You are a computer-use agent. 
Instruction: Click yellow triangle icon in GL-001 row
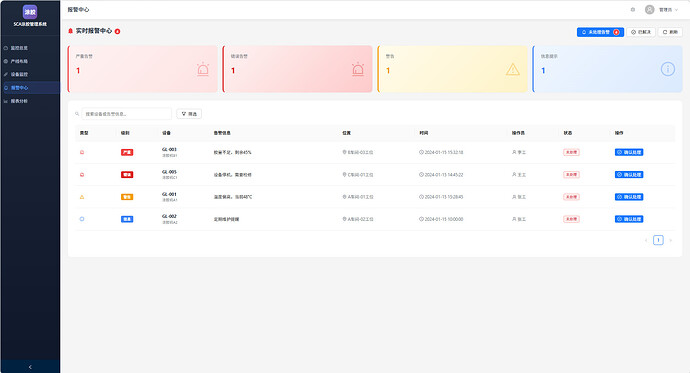(x=82, y=197)
